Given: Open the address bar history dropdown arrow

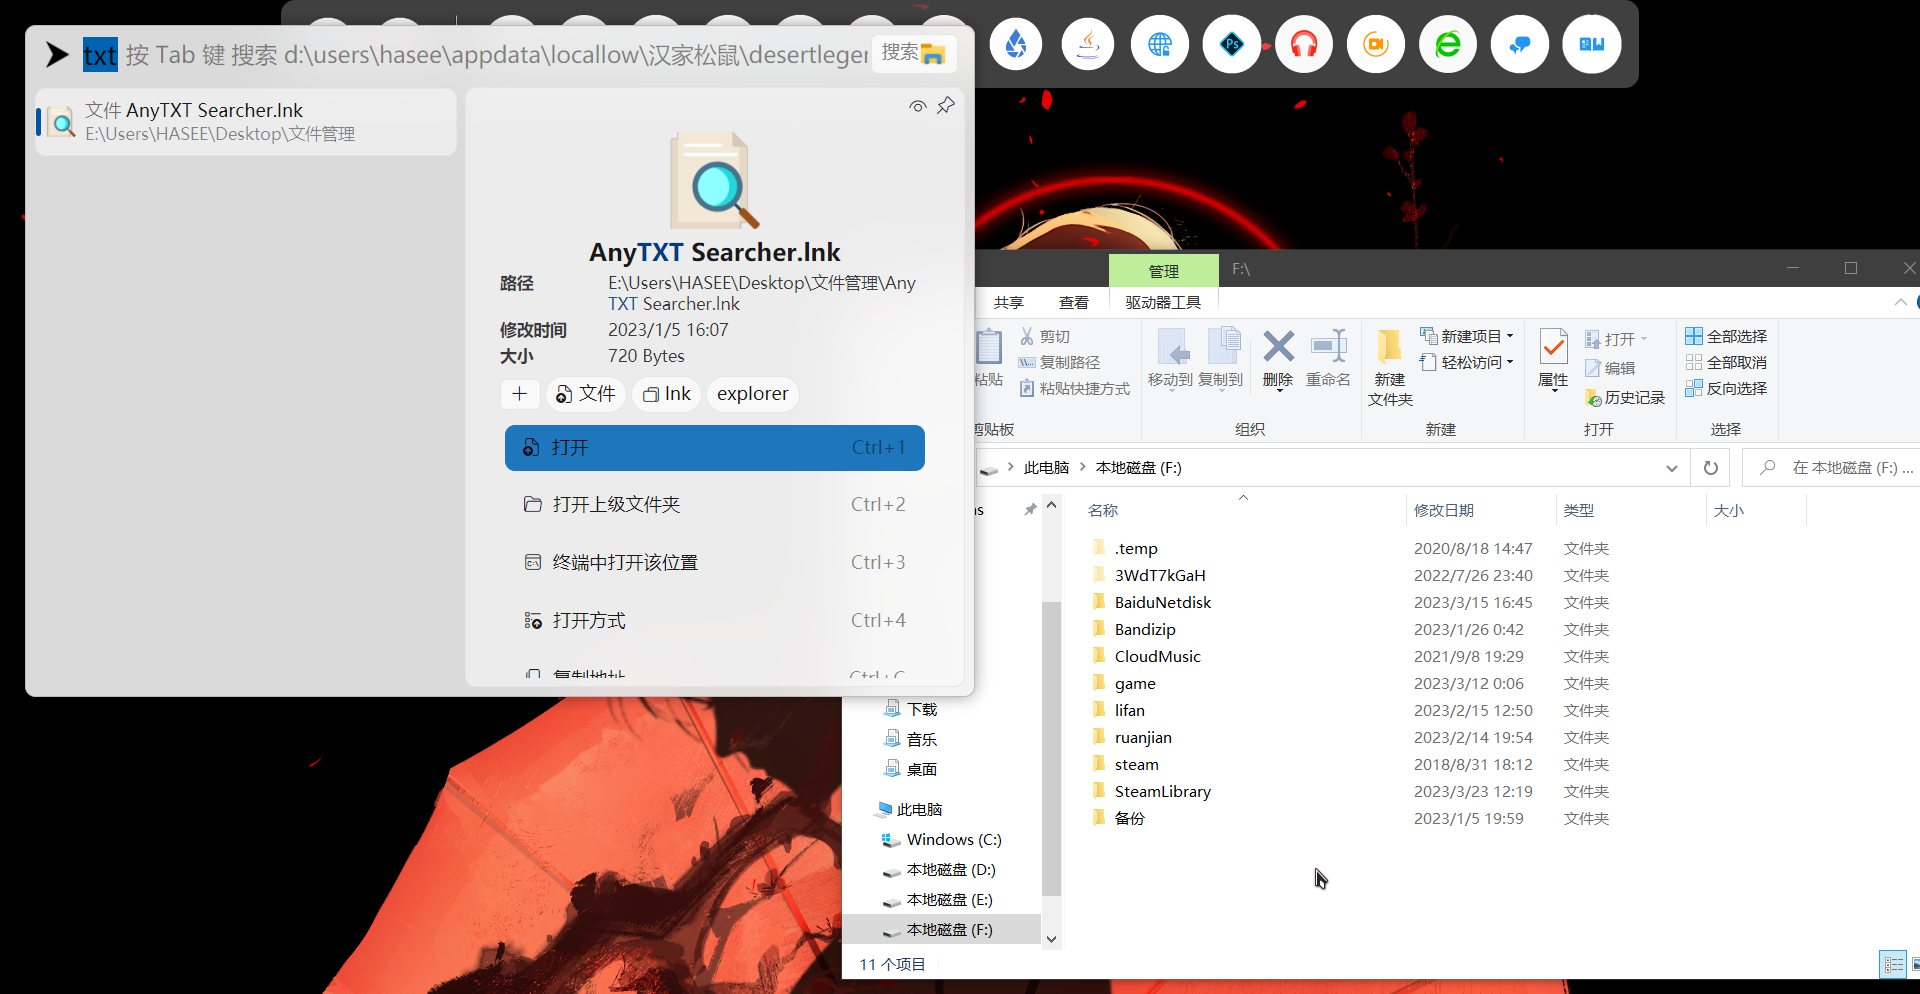Looking at the screenshot, I should pos(1671,467).
